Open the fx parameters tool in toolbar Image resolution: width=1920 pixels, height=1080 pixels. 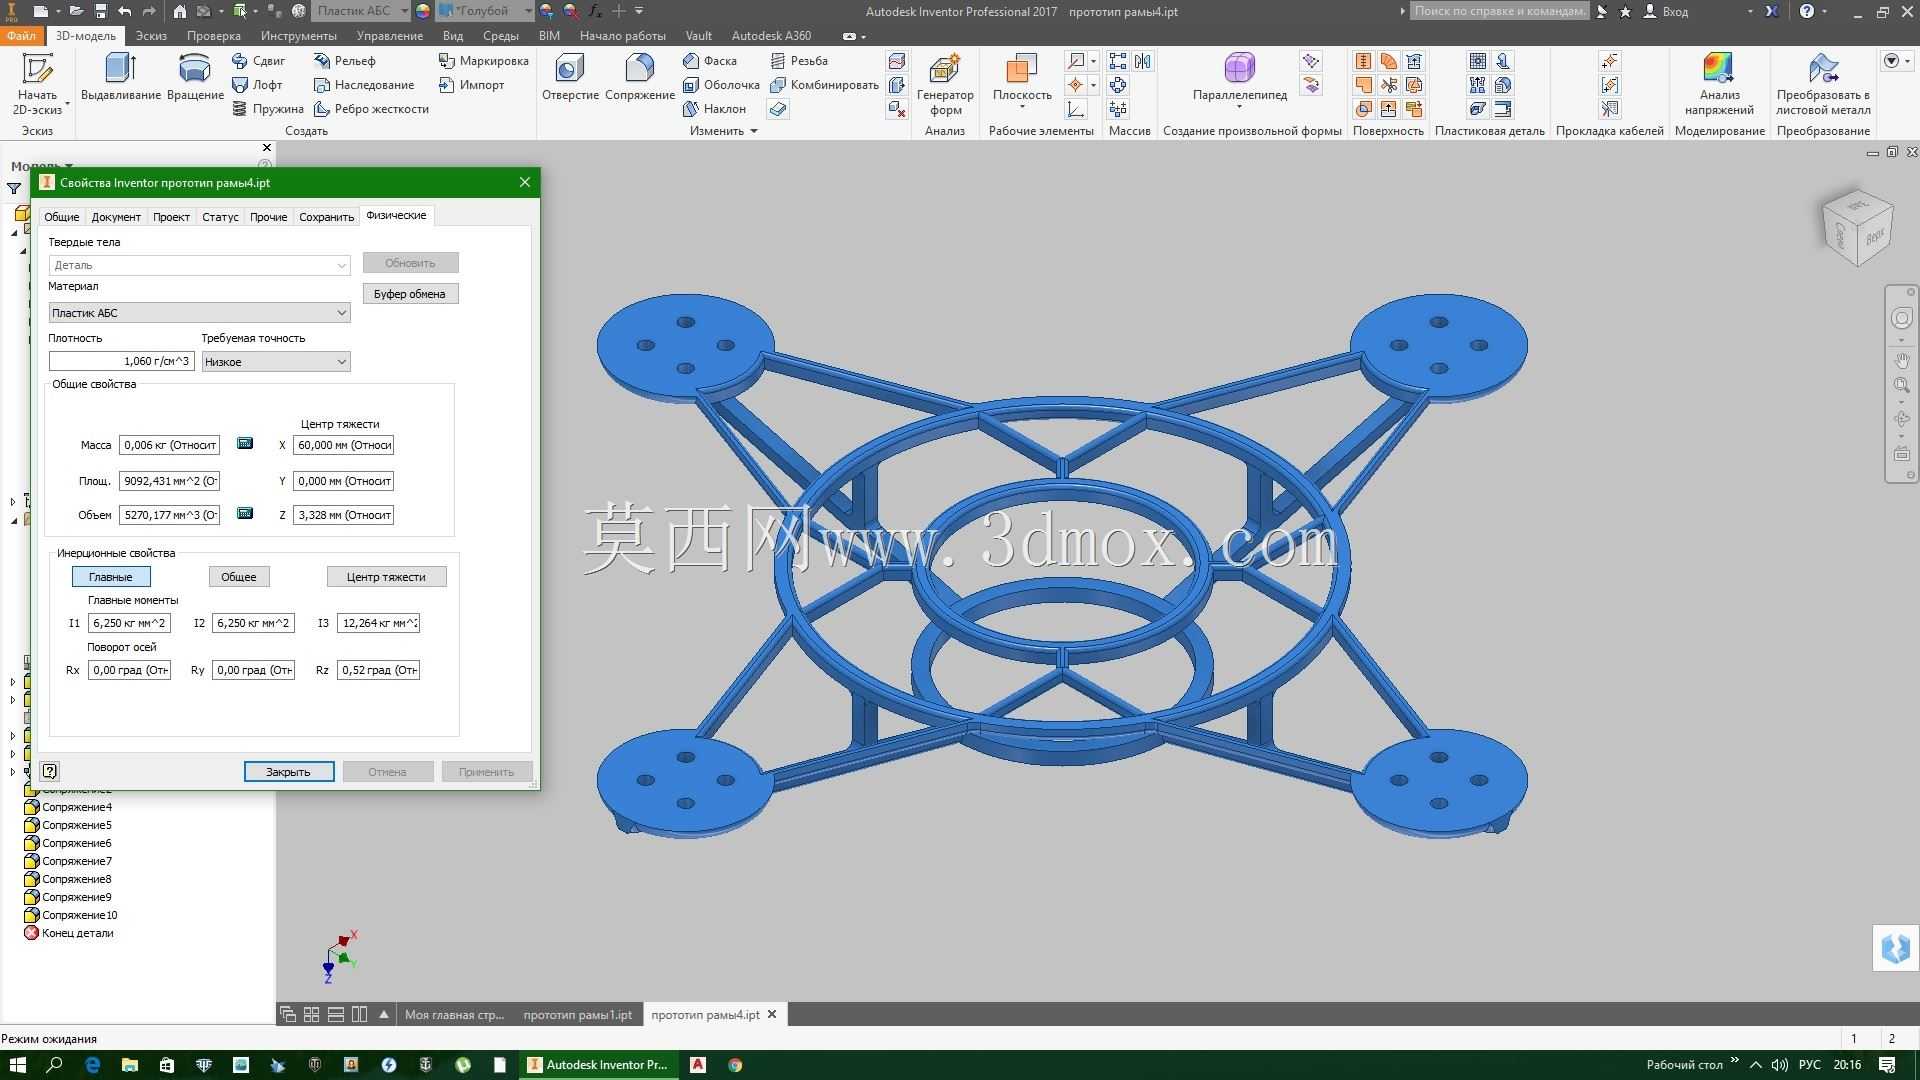(x=596, y=11)
